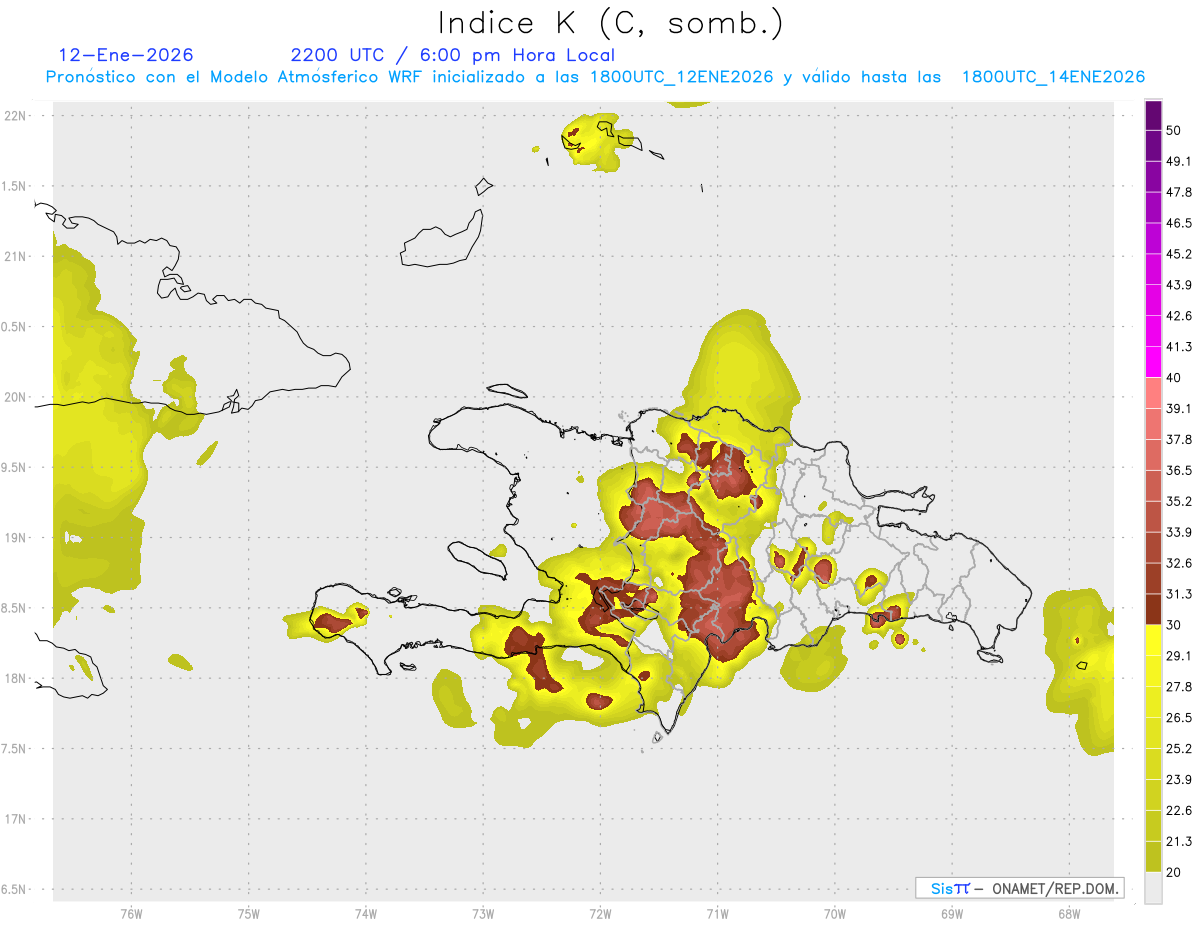This screenshot has height=927, width=1200.
Task: Click the "1800UTC_12ENE2026" initialization time text
Action: (682, 77)
